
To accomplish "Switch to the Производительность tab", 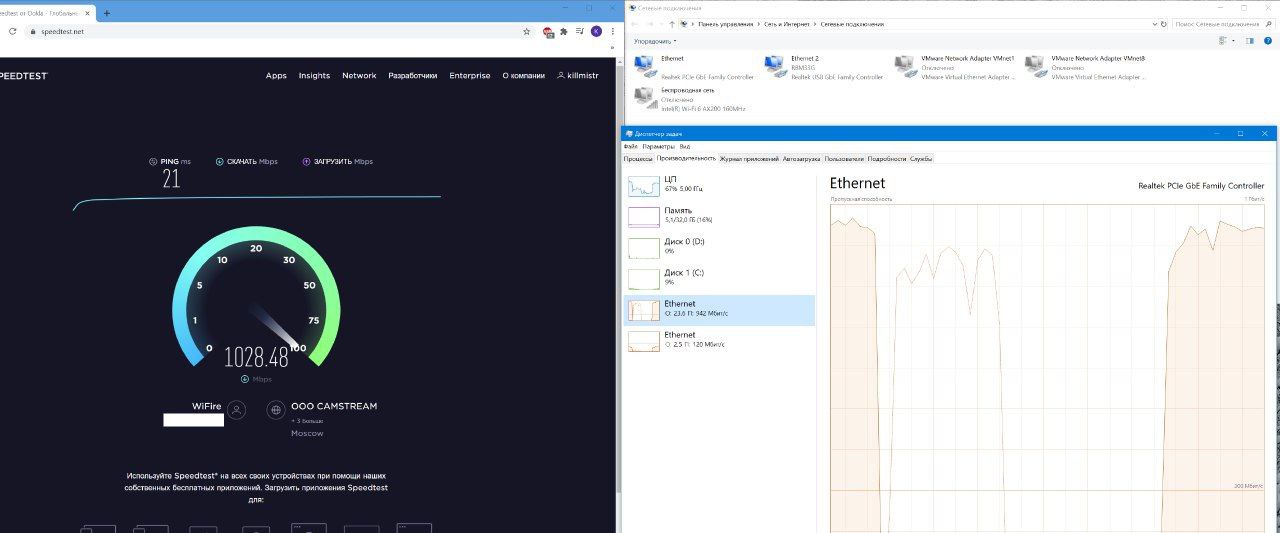I will 686,158.
